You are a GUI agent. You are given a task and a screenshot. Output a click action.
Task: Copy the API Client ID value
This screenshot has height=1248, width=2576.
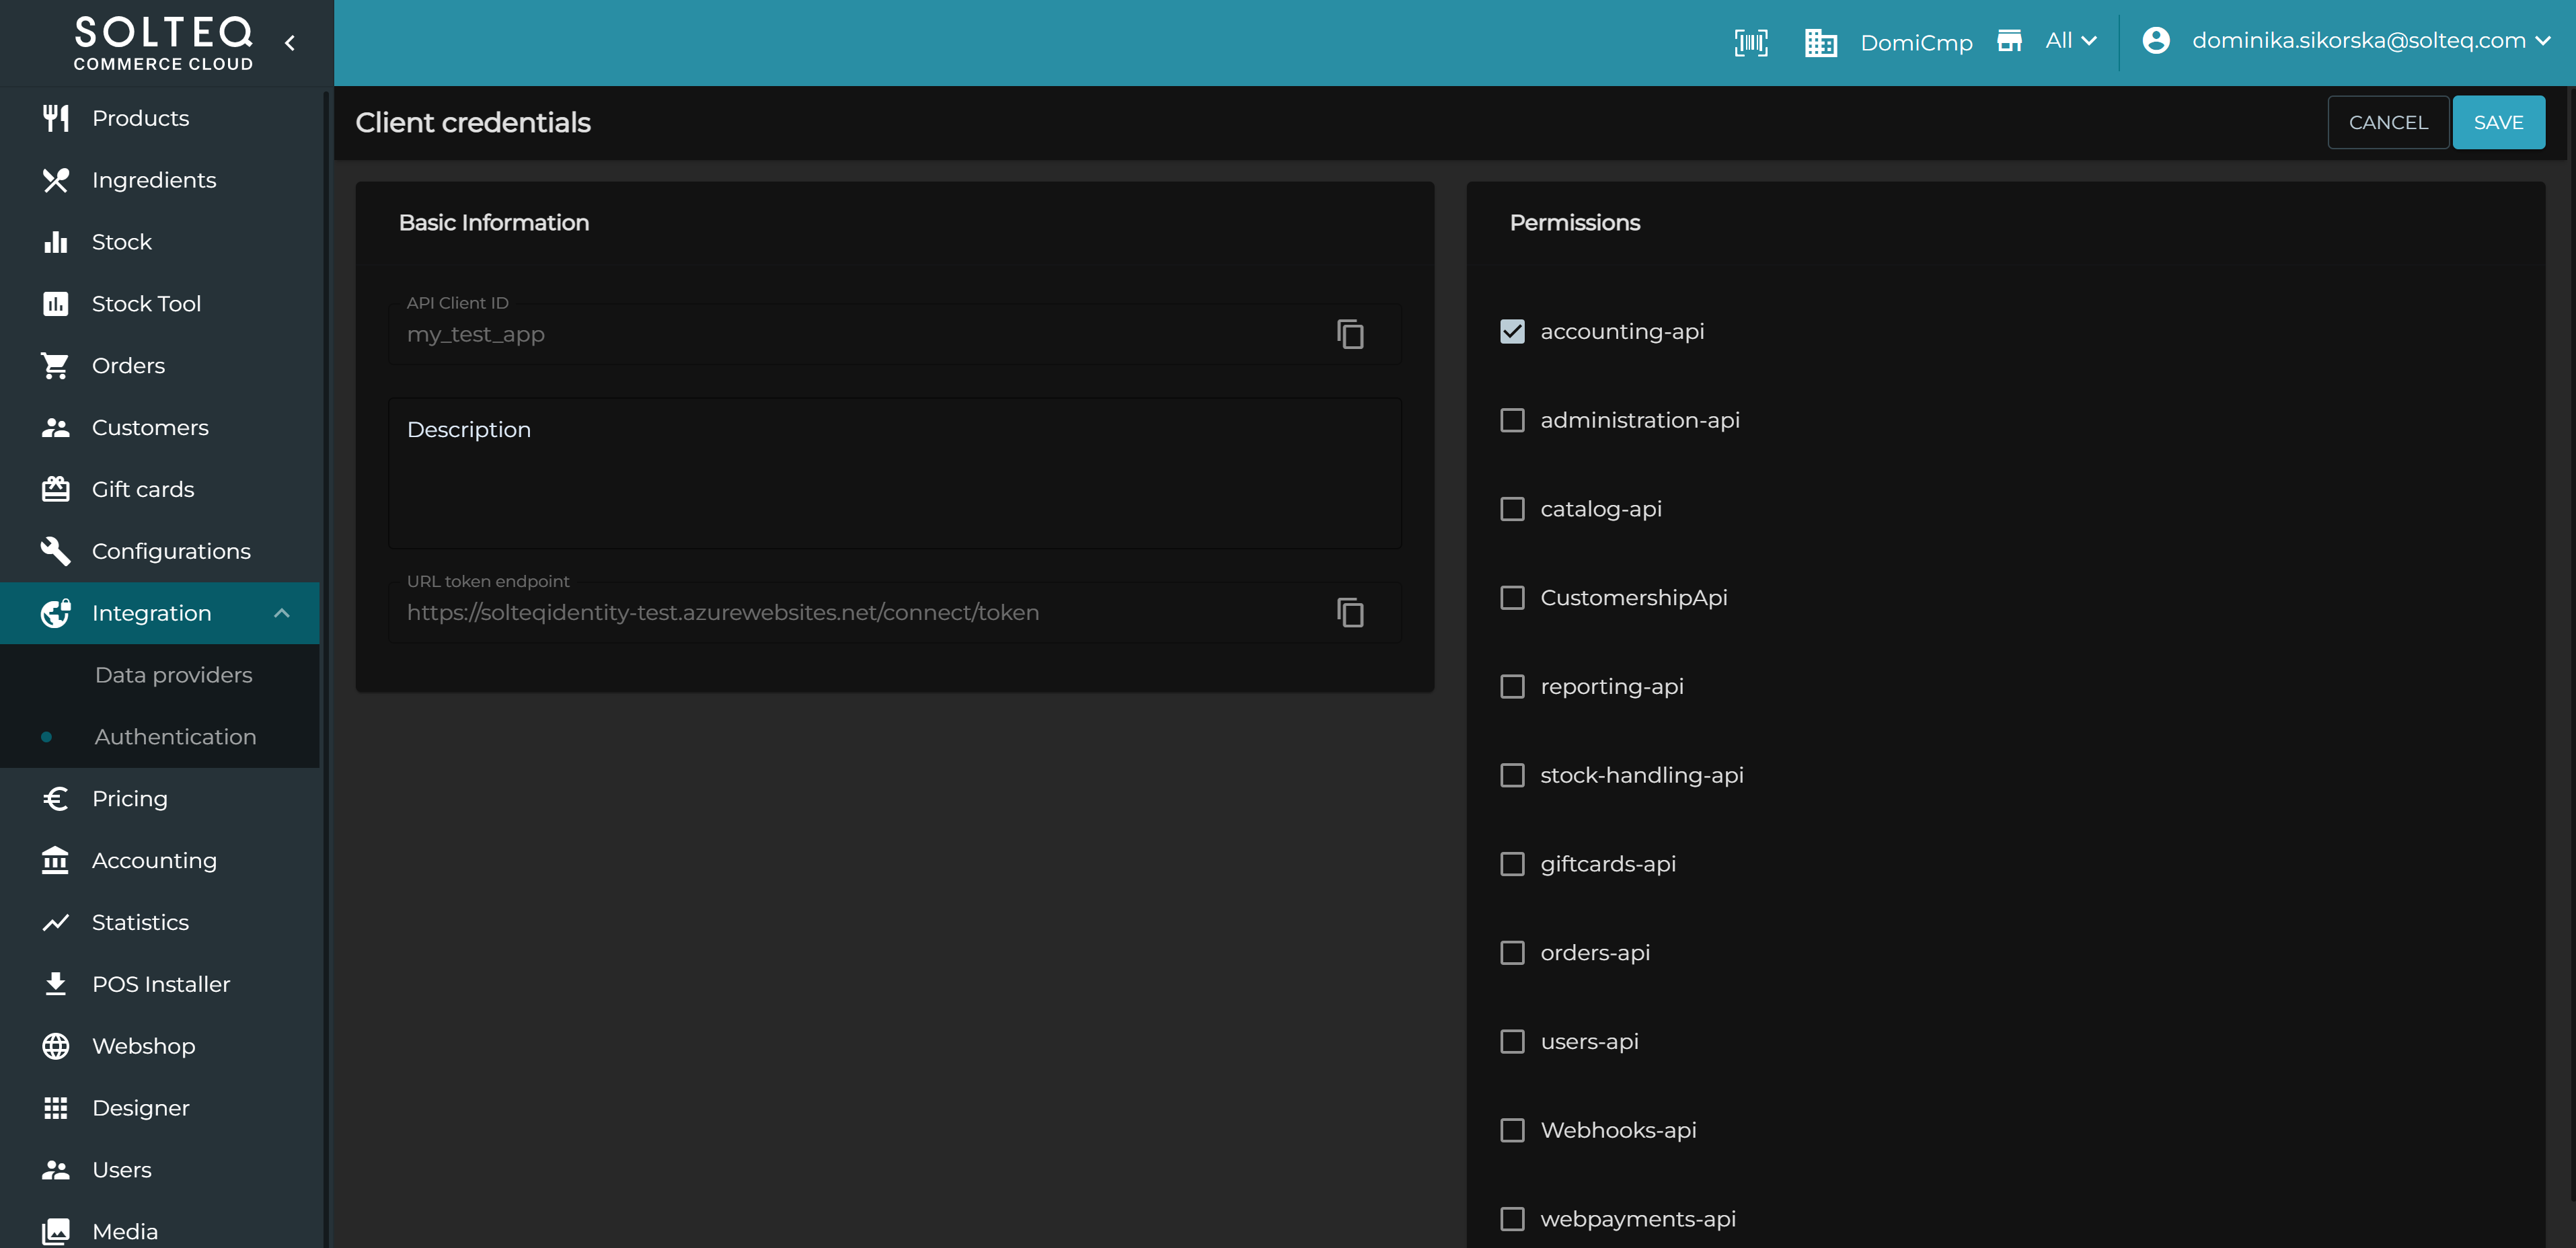(x=1350, y=334)
